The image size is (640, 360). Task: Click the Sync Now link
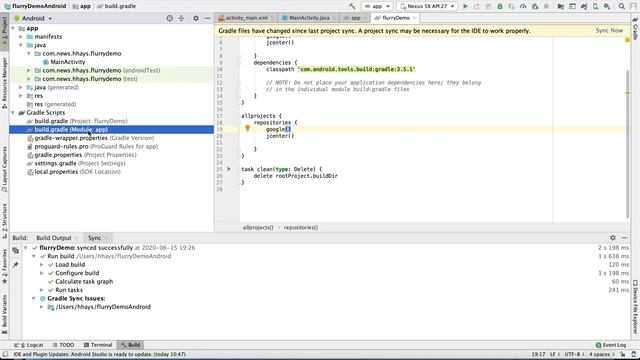coord(609,31)
